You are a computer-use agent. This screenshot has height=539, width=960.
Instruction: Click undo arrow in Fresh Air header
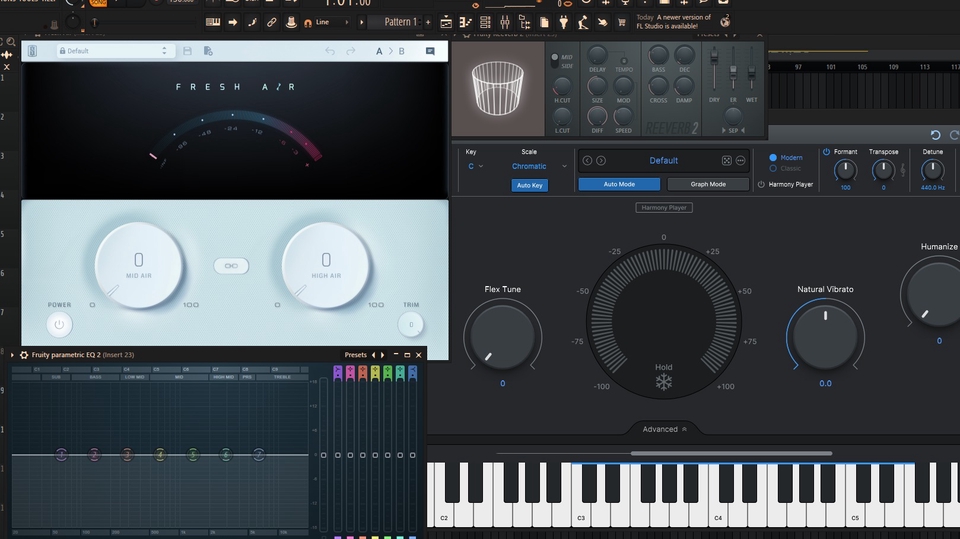pyautogui.click(x=330, y=51)
